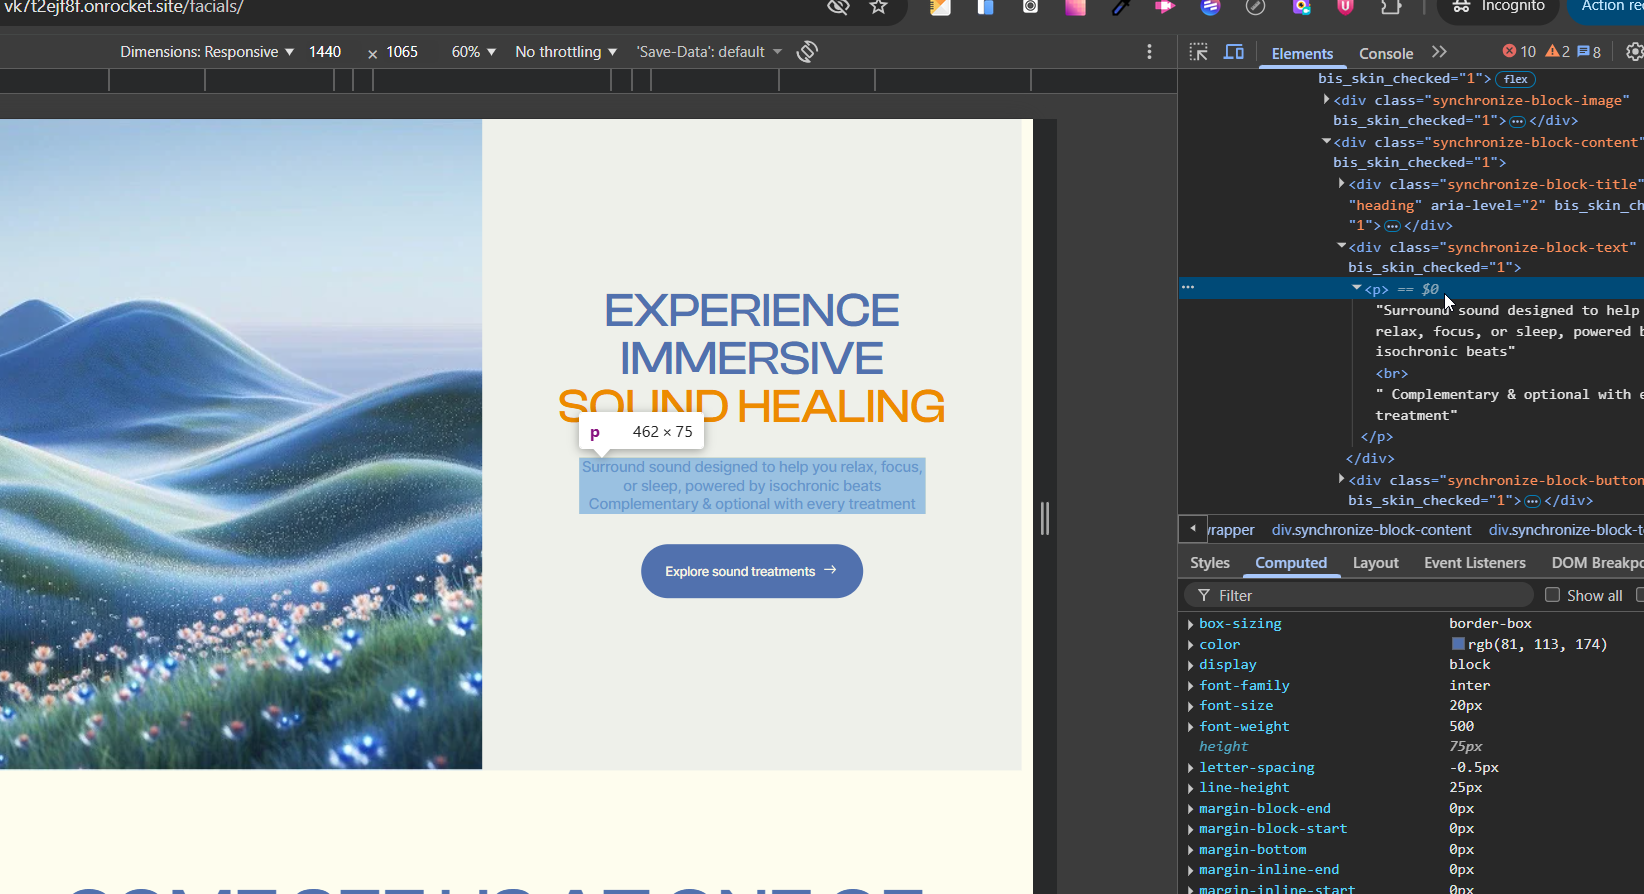
Task: Open the Dimensions: Responsive dropdown
Action: [x=206, y=52]
